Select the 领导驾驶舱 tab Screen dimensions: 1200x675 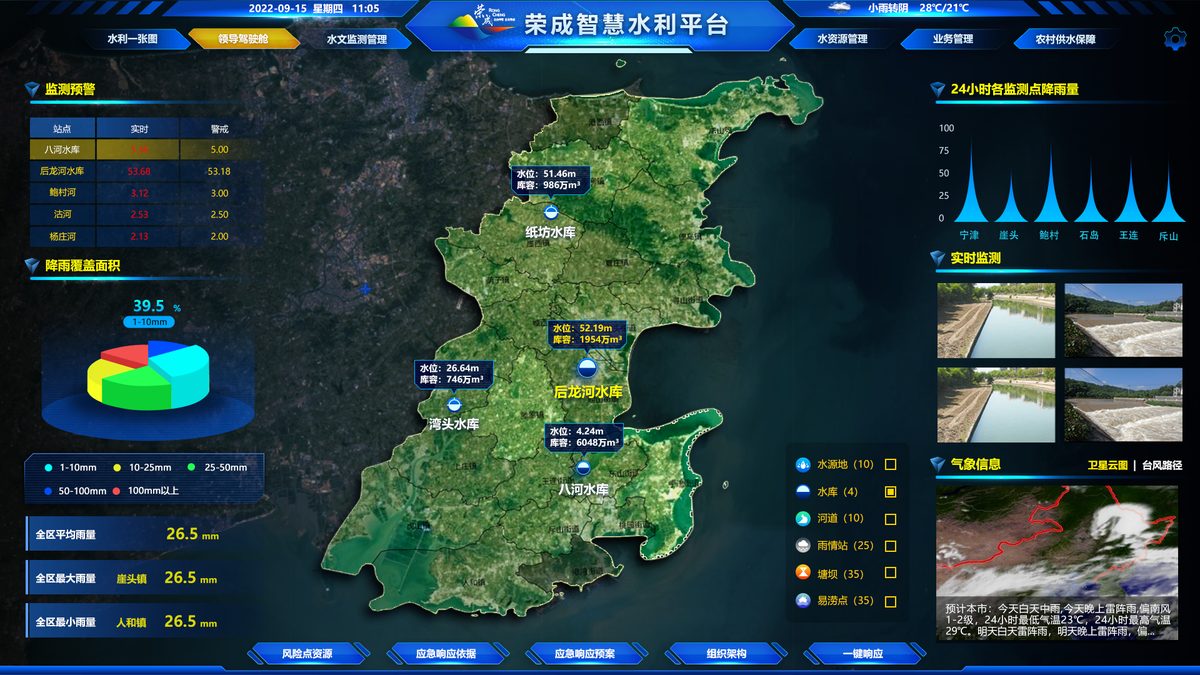point(243,40)
